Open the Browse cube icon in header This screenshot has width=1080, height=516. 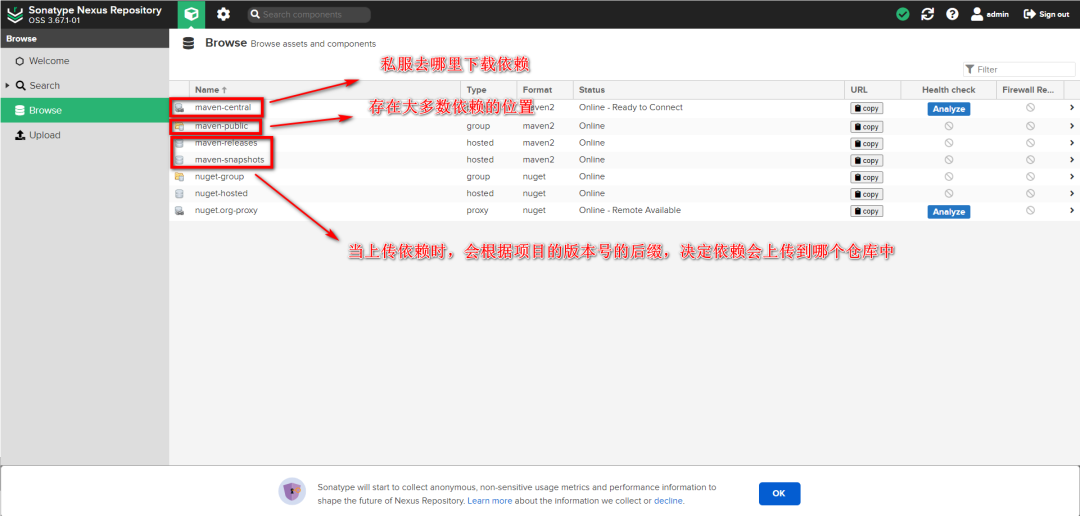coord(191,14)
